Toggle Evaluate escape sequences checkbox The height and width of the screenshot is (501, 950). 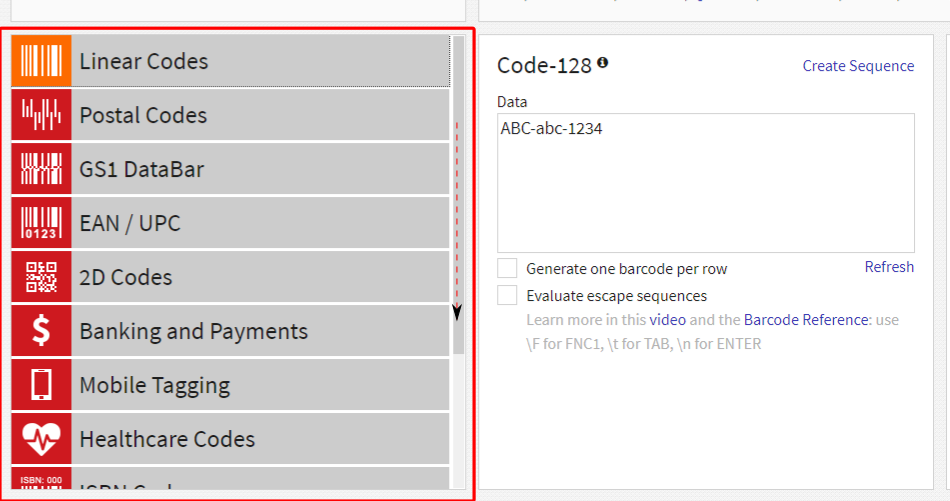pyautogui.click(x=508, y=296)
